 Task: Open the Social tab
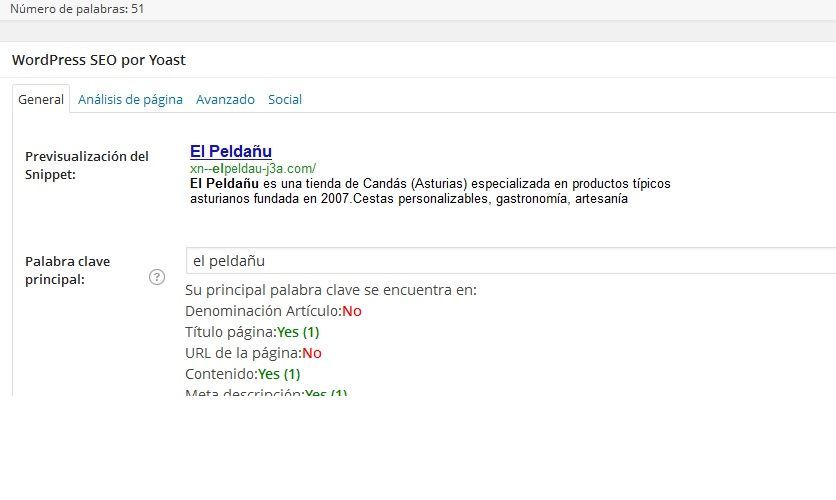(285, 100)
